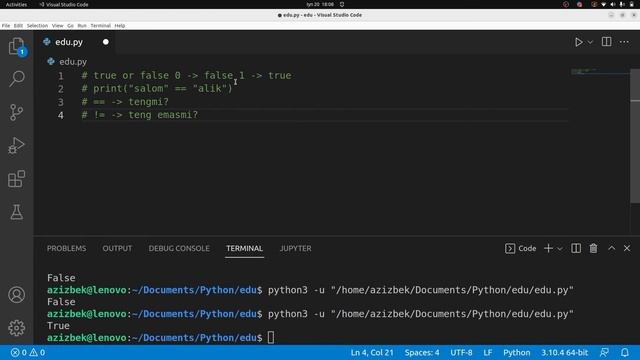Viewport: 640px width, 360px height.
Task: Create a new terminal with plus icon
Action: pyautogui.click(x=548, y=248)
